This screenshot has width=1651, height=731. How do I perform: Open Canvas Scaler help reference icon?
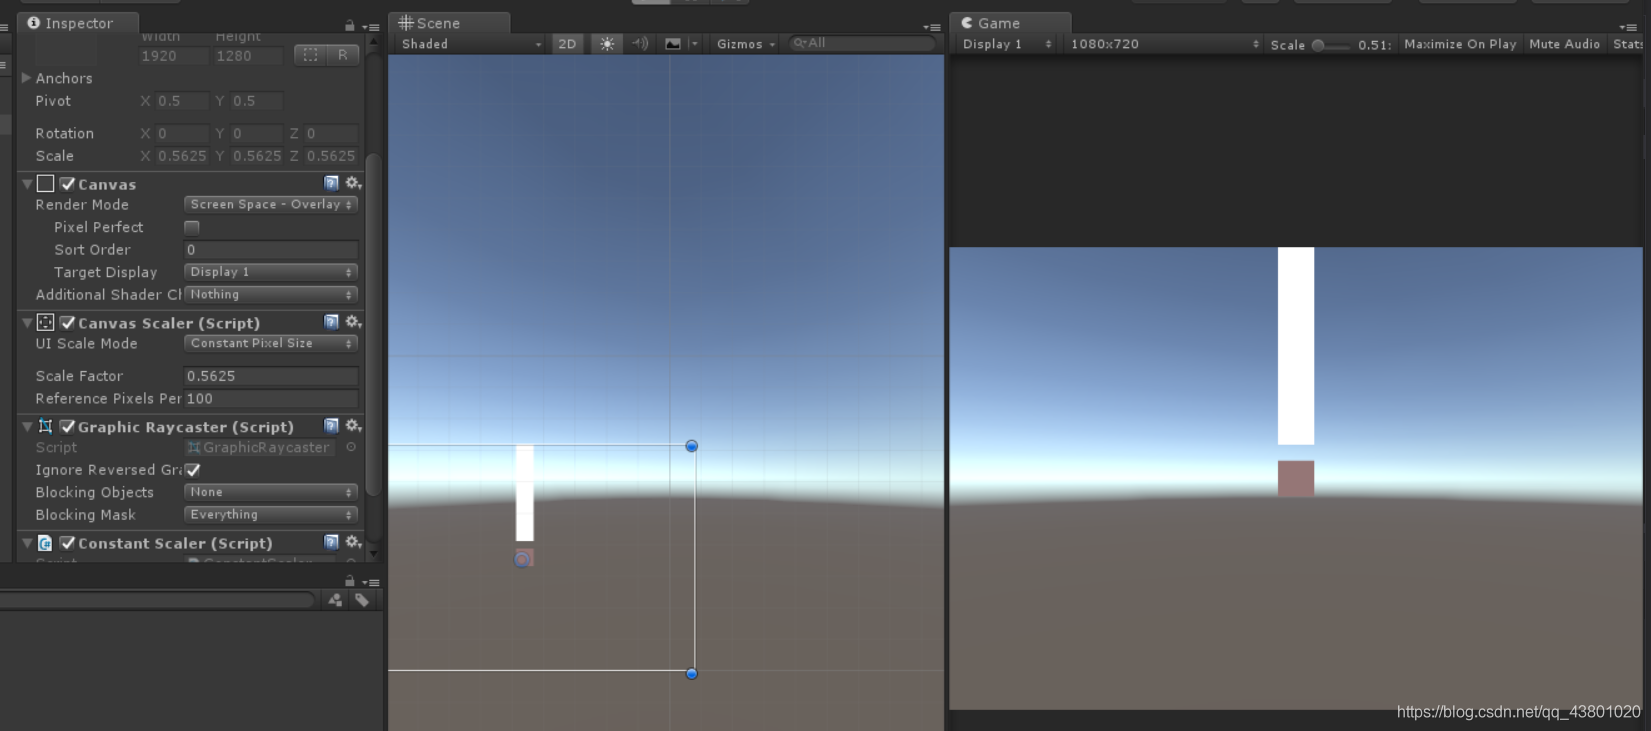[331, 322]
